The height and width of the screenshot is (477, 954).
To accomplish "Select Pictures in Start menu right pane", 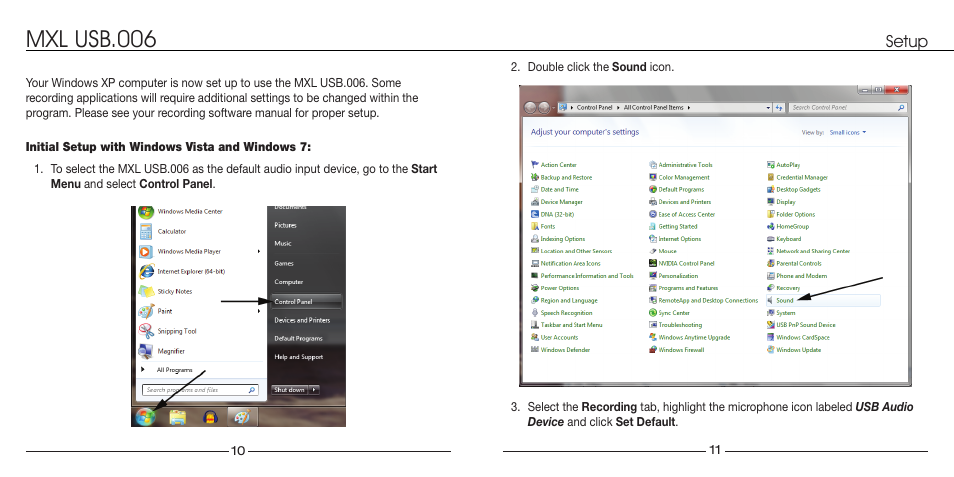I will (285, 225).
